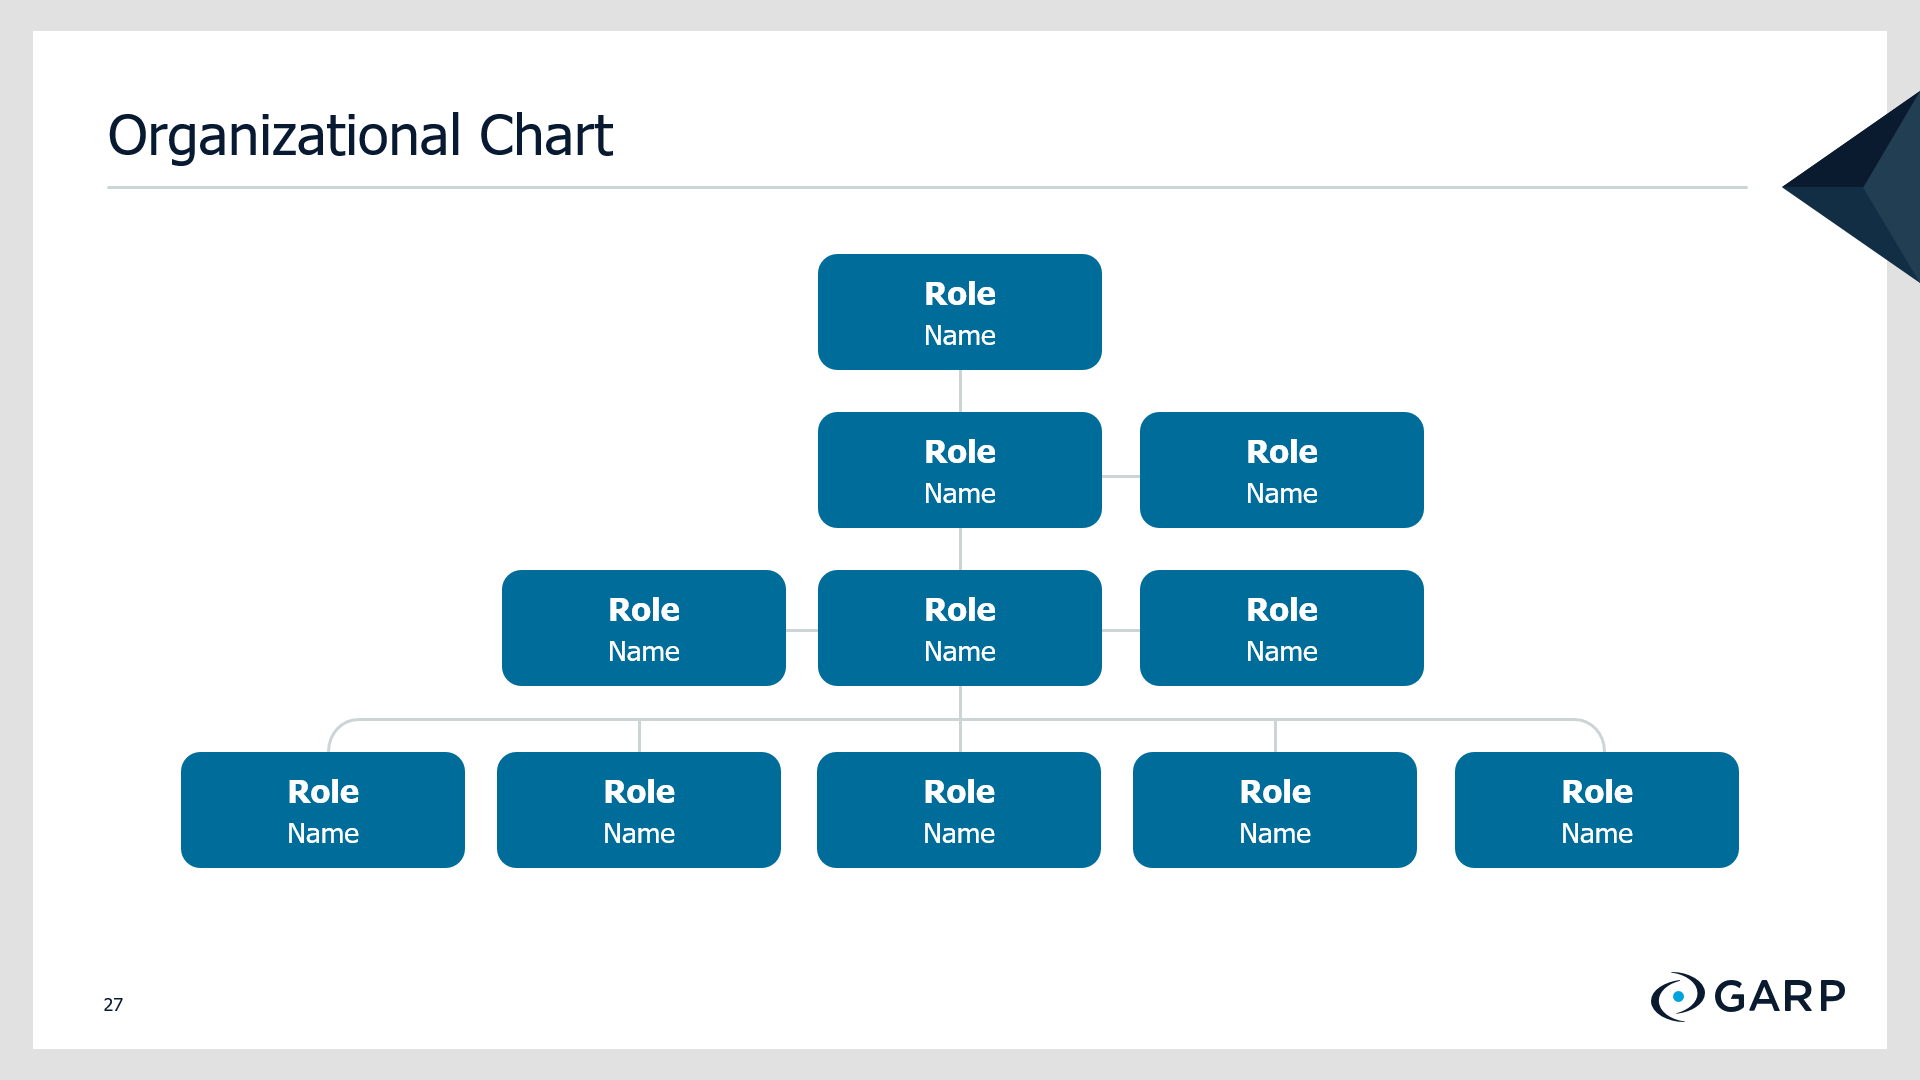Select the slide number 27
1920x1080 pixels.
coord(113,1004)
